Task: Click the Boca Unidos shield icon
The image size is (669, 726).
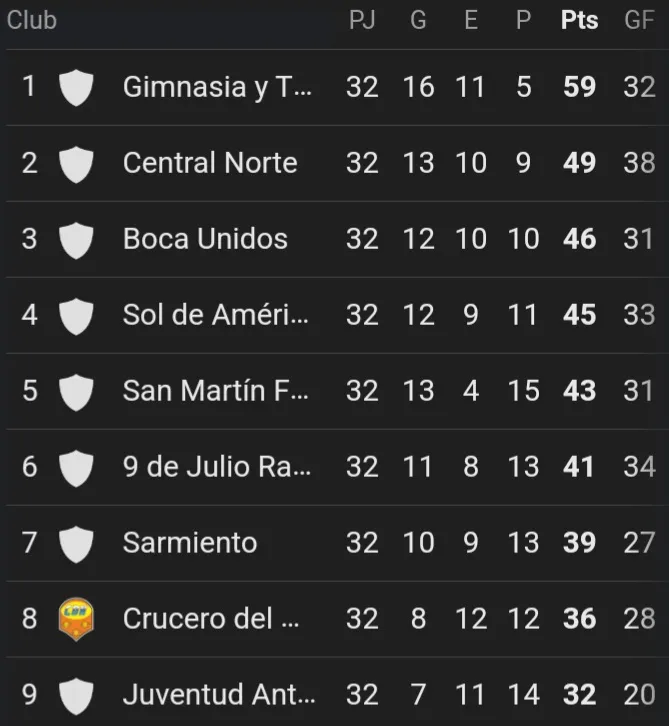Action: click(76, 239)
